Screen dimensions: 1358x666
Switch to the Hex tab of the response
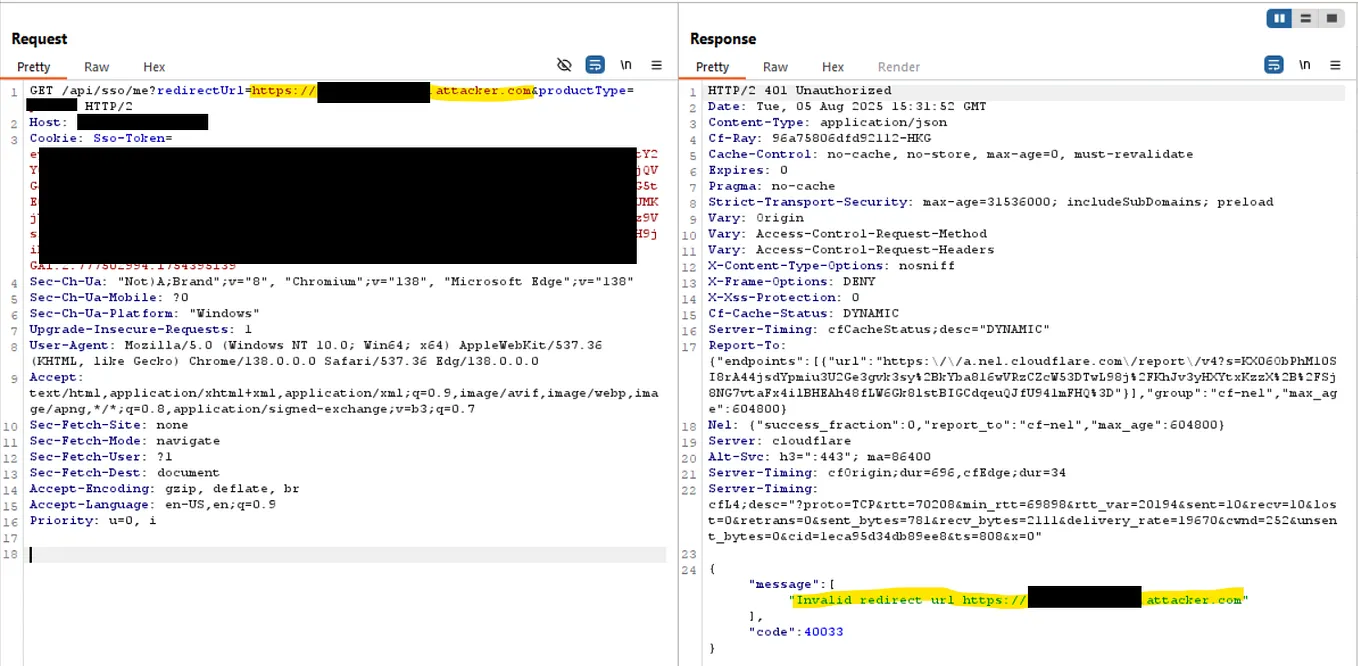tap(833, 67)
